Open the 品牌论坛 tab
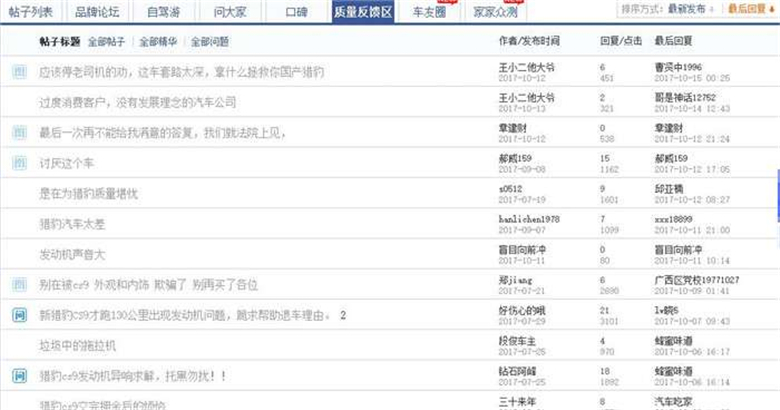The image size is (780, 410). [x=97, y=11]
